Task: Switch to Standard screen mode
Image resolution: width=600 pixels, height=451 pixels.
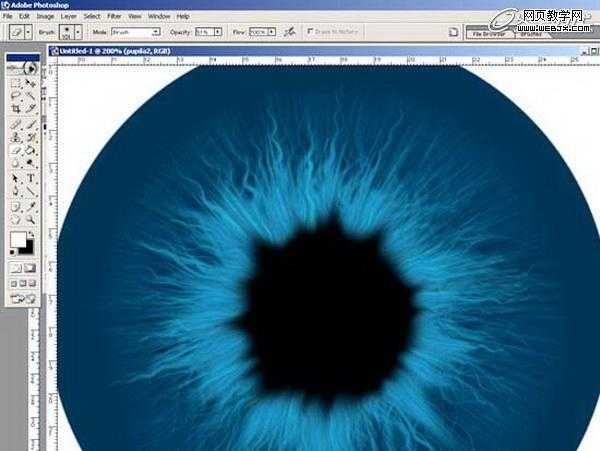Action: click(x=13, y=284)
